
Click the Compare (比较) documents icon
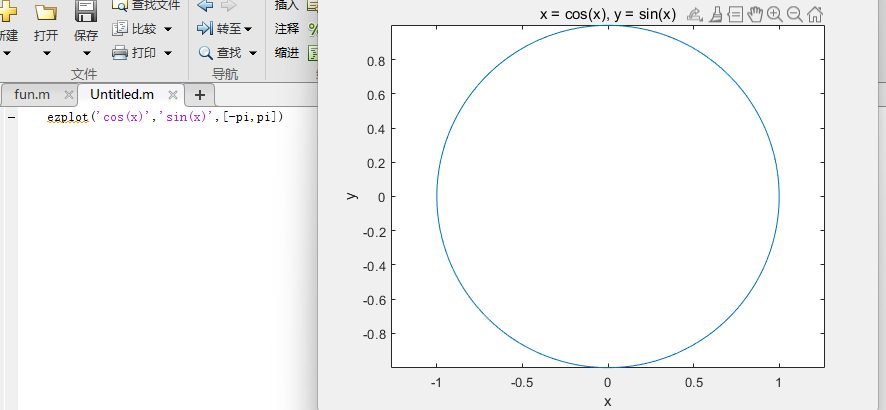point(120,28)
